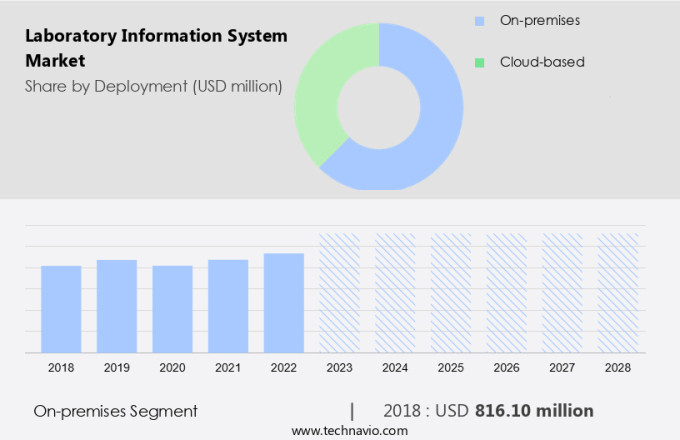Click the 2022 bar, tallest solid bar

[284, 302]
